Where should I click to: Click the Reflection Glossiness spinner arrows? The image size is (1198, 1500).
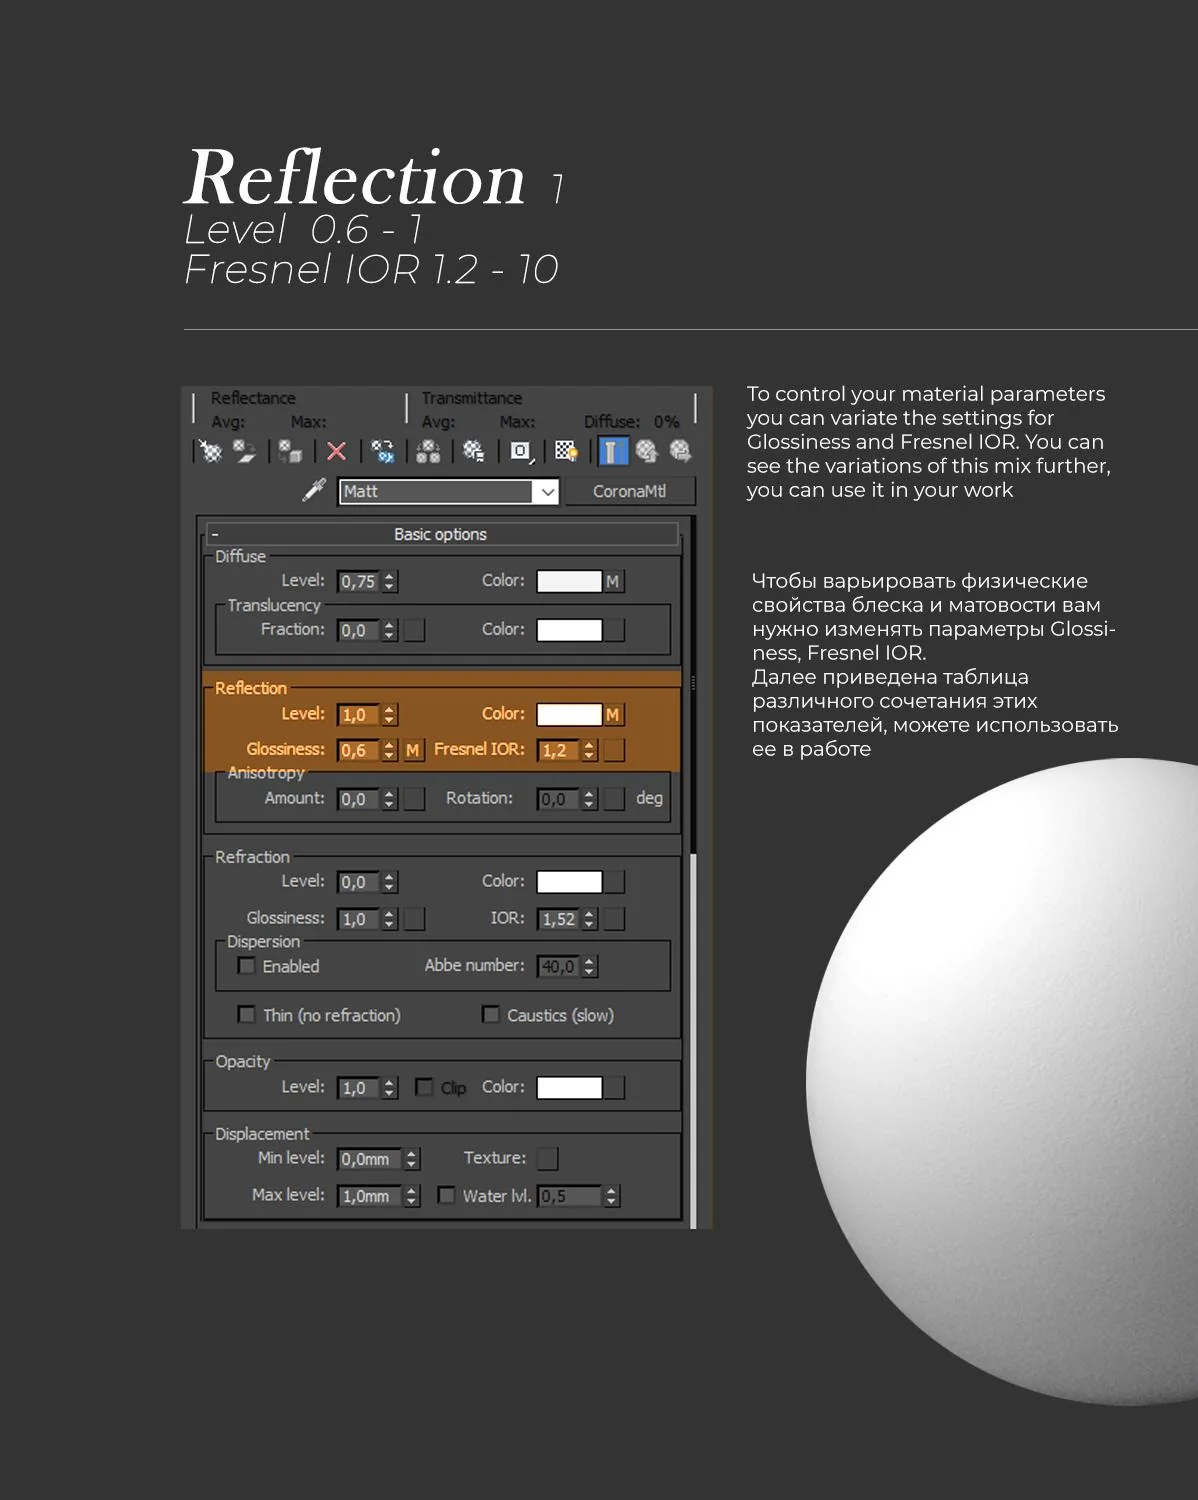tap(390, 750)
